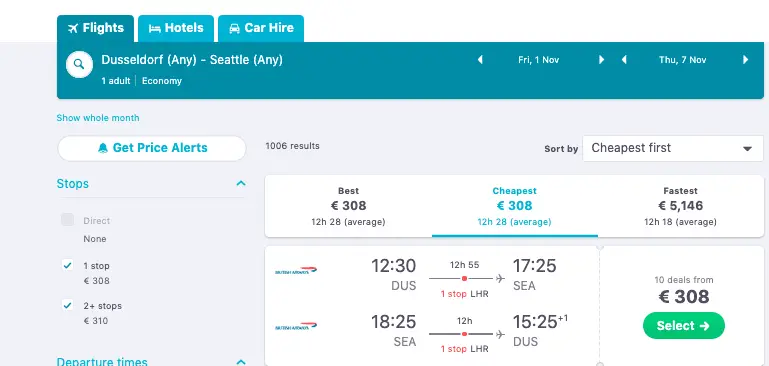Click the magnifying glass search icon
The width and height of the screenshot is (769, 366).
click(79, 64)
